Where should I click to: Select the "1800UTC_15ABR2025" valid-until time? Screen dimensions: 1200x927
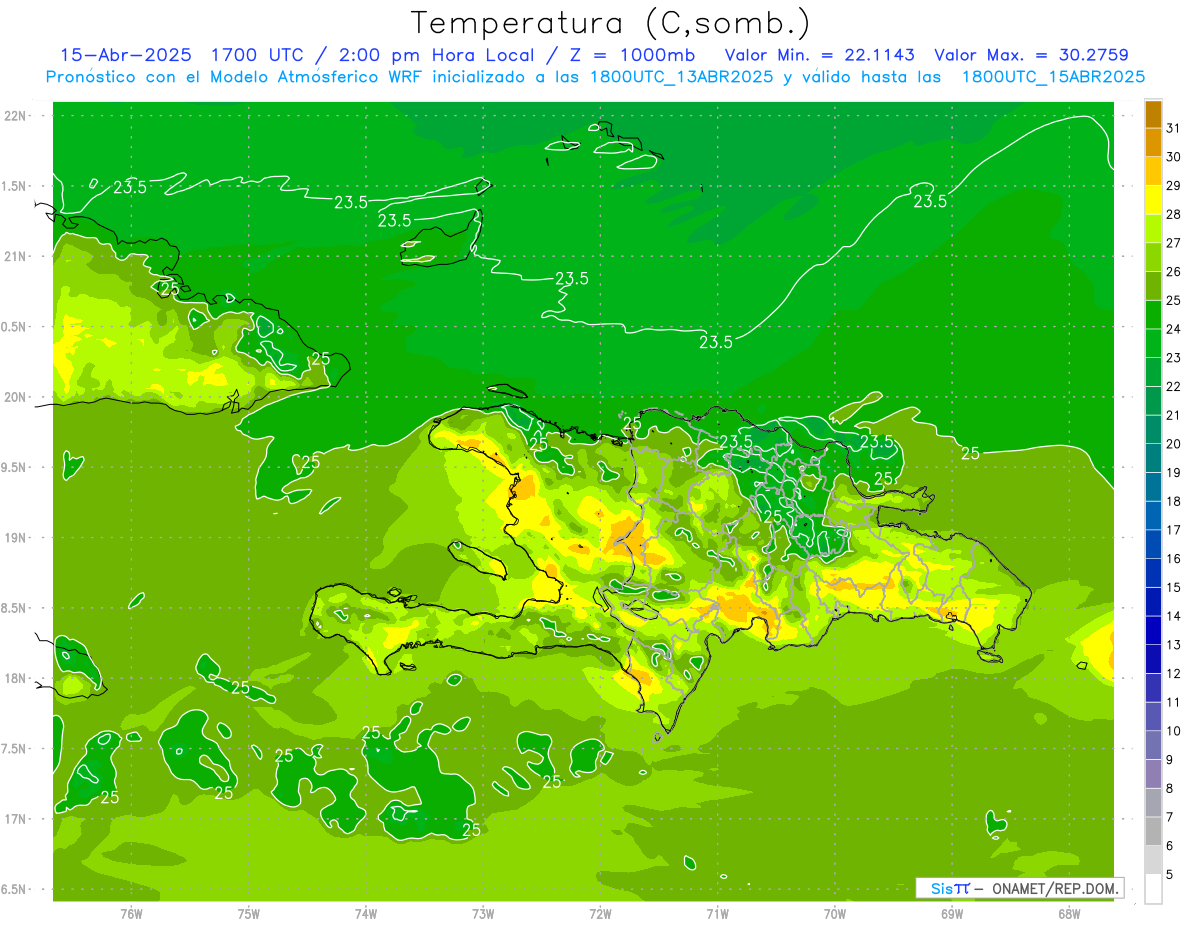pos(1053,77)
